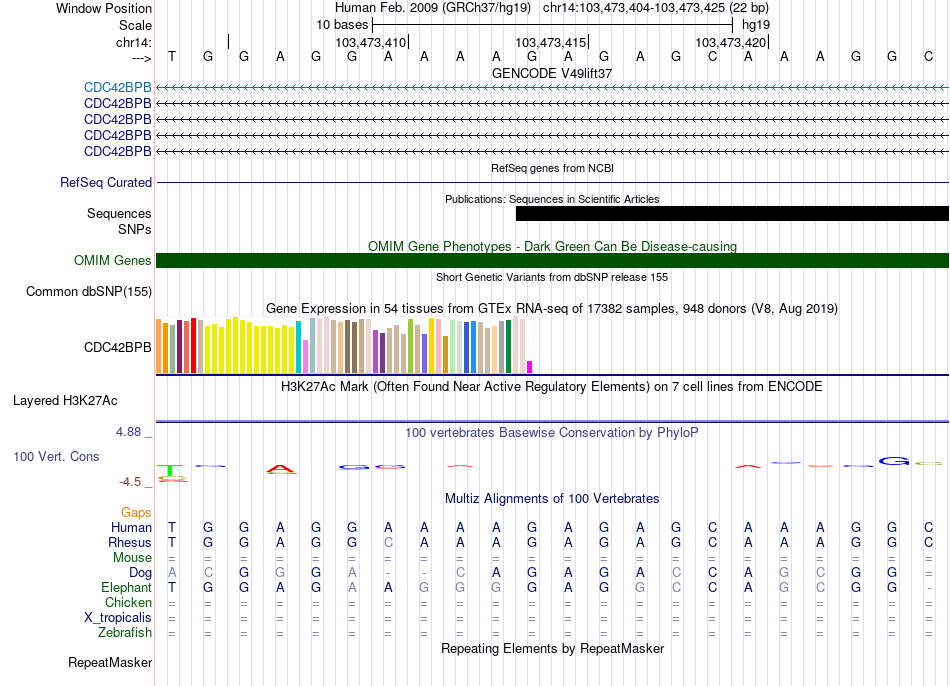Select the 'Dog' alignment row label
The image size is (950, 686).
pos(140,573)
